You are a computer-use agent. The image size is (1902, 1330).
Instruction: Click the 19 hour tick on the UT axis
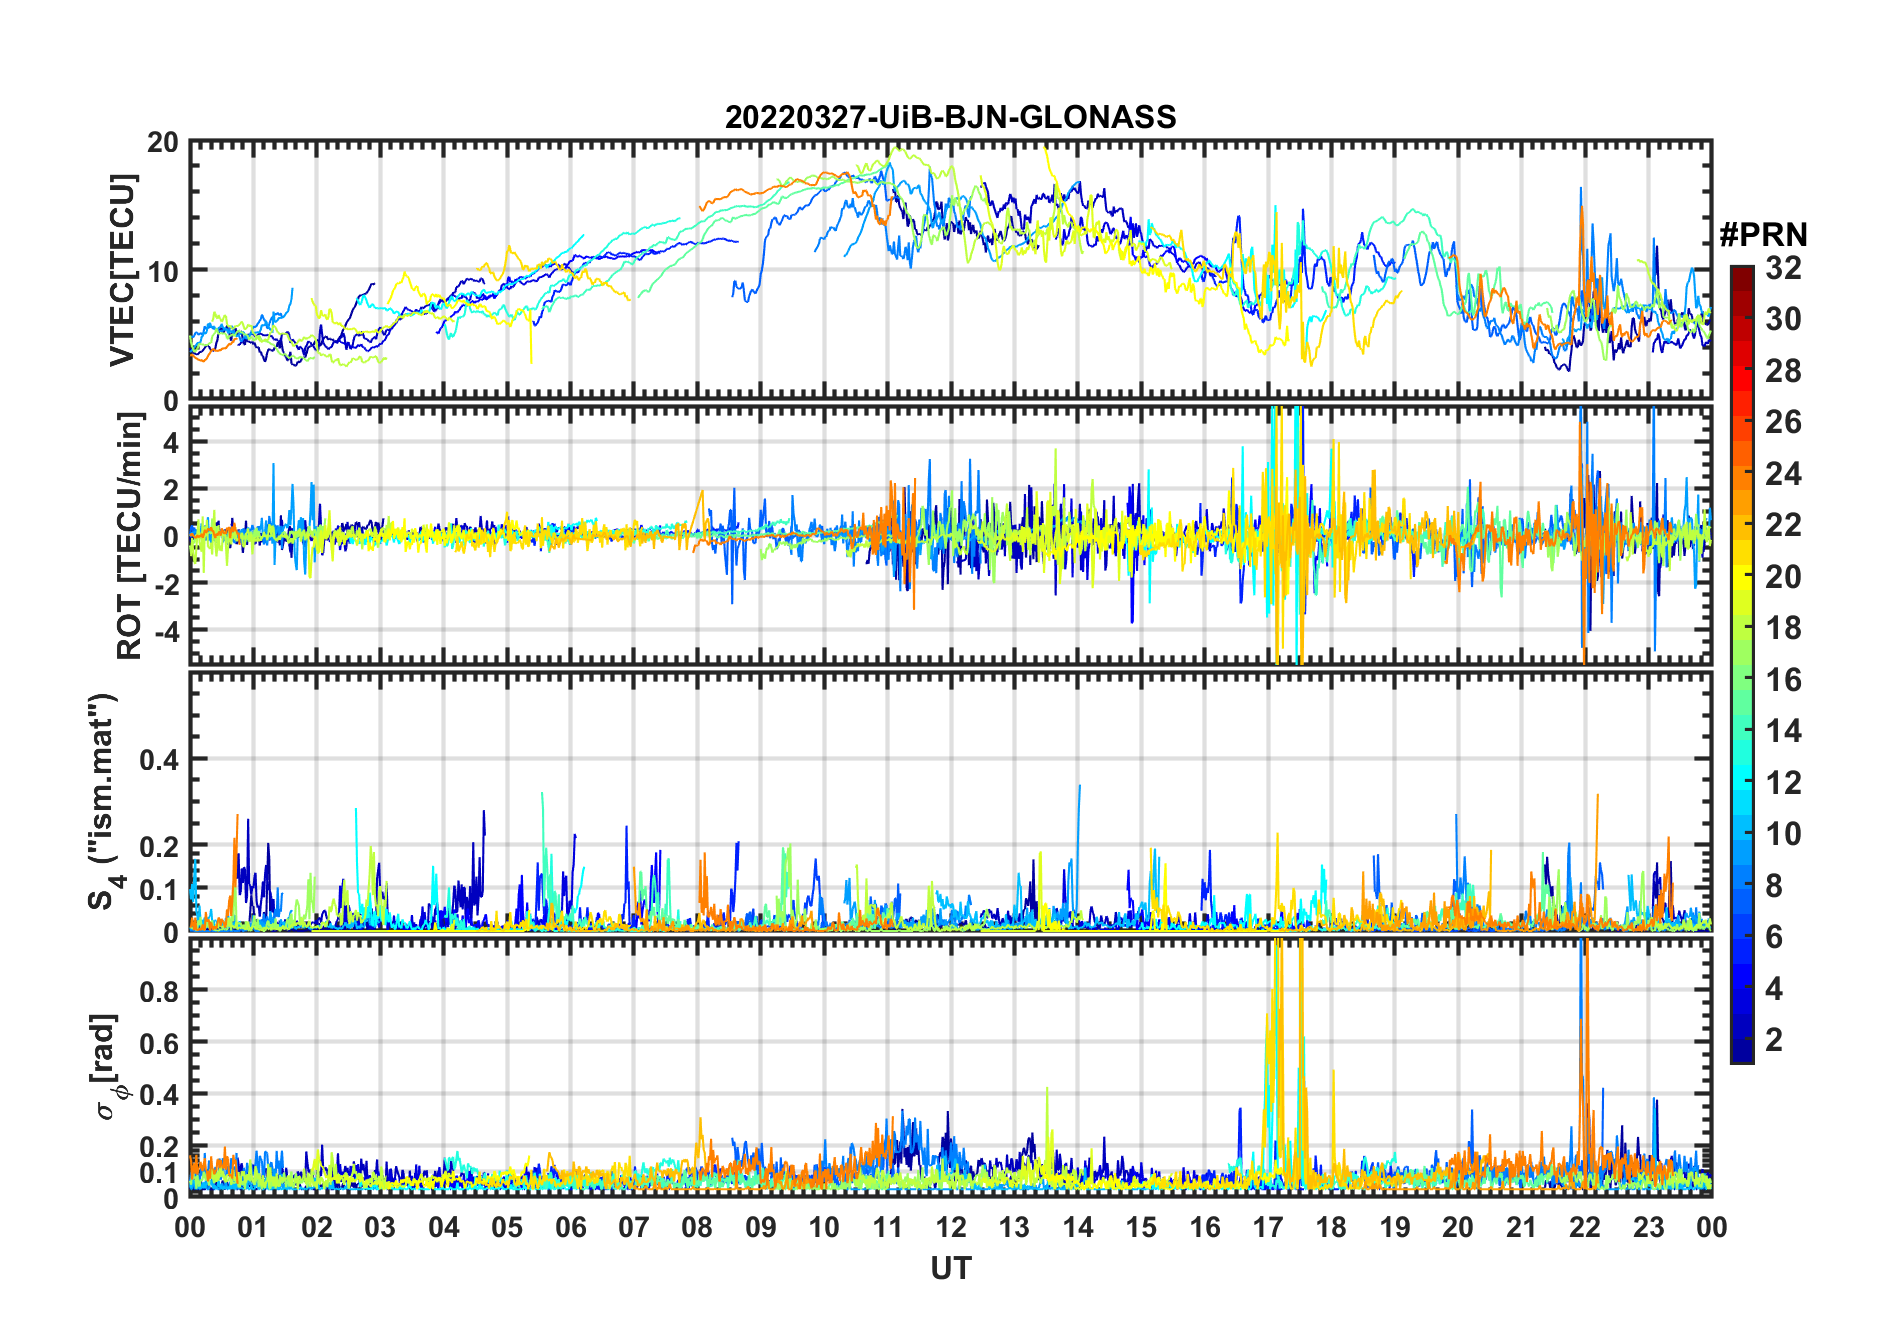1395,1227
